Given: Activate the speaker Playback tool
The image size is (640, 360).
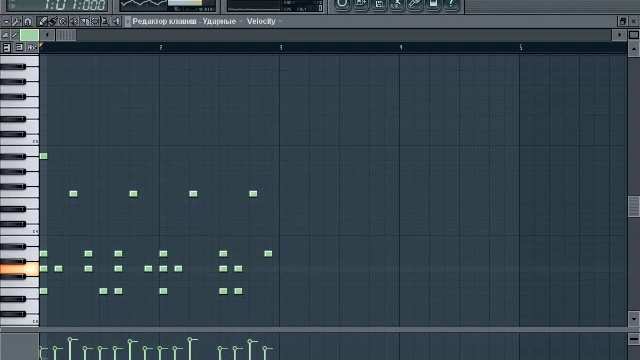Looking at the screenshot, I should [116, 21].
